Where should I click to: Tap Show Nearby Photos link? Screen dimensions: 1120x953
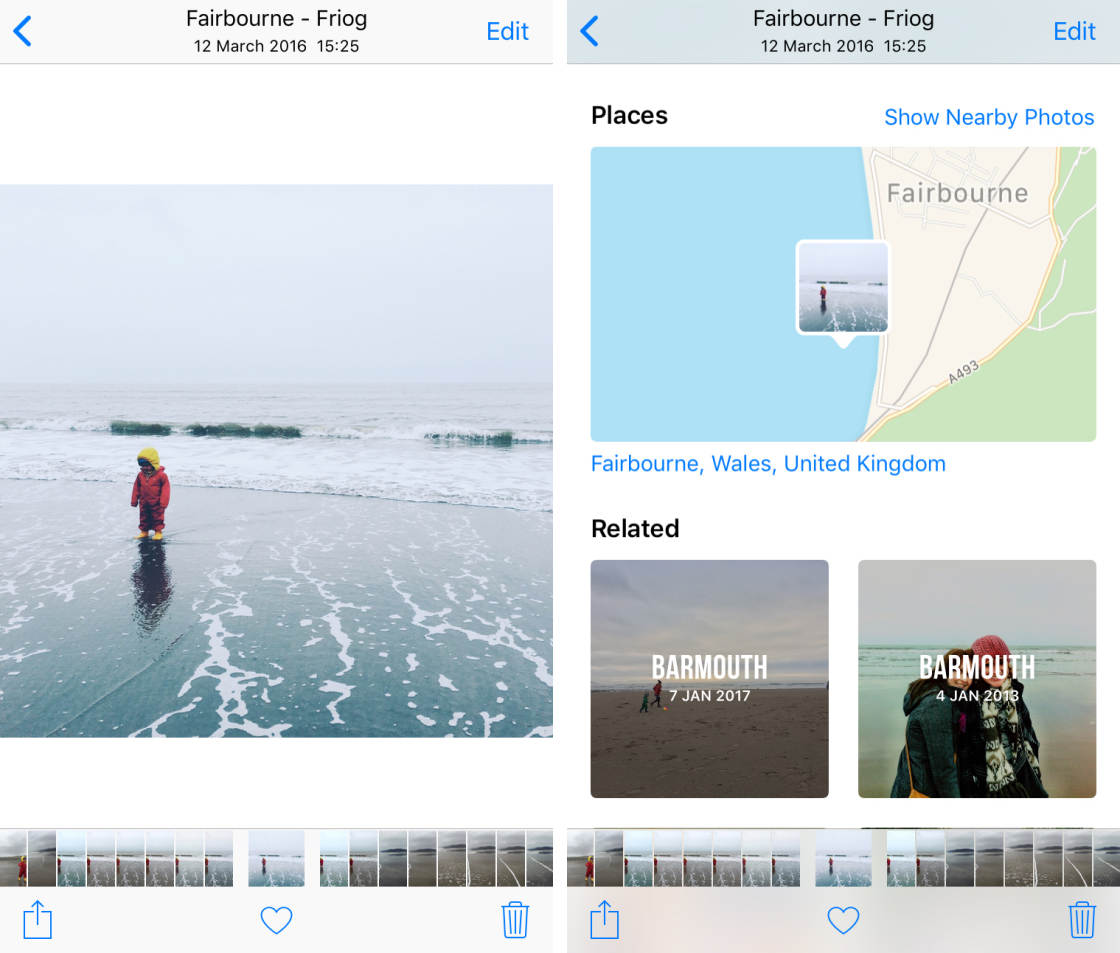coord(989,117)
